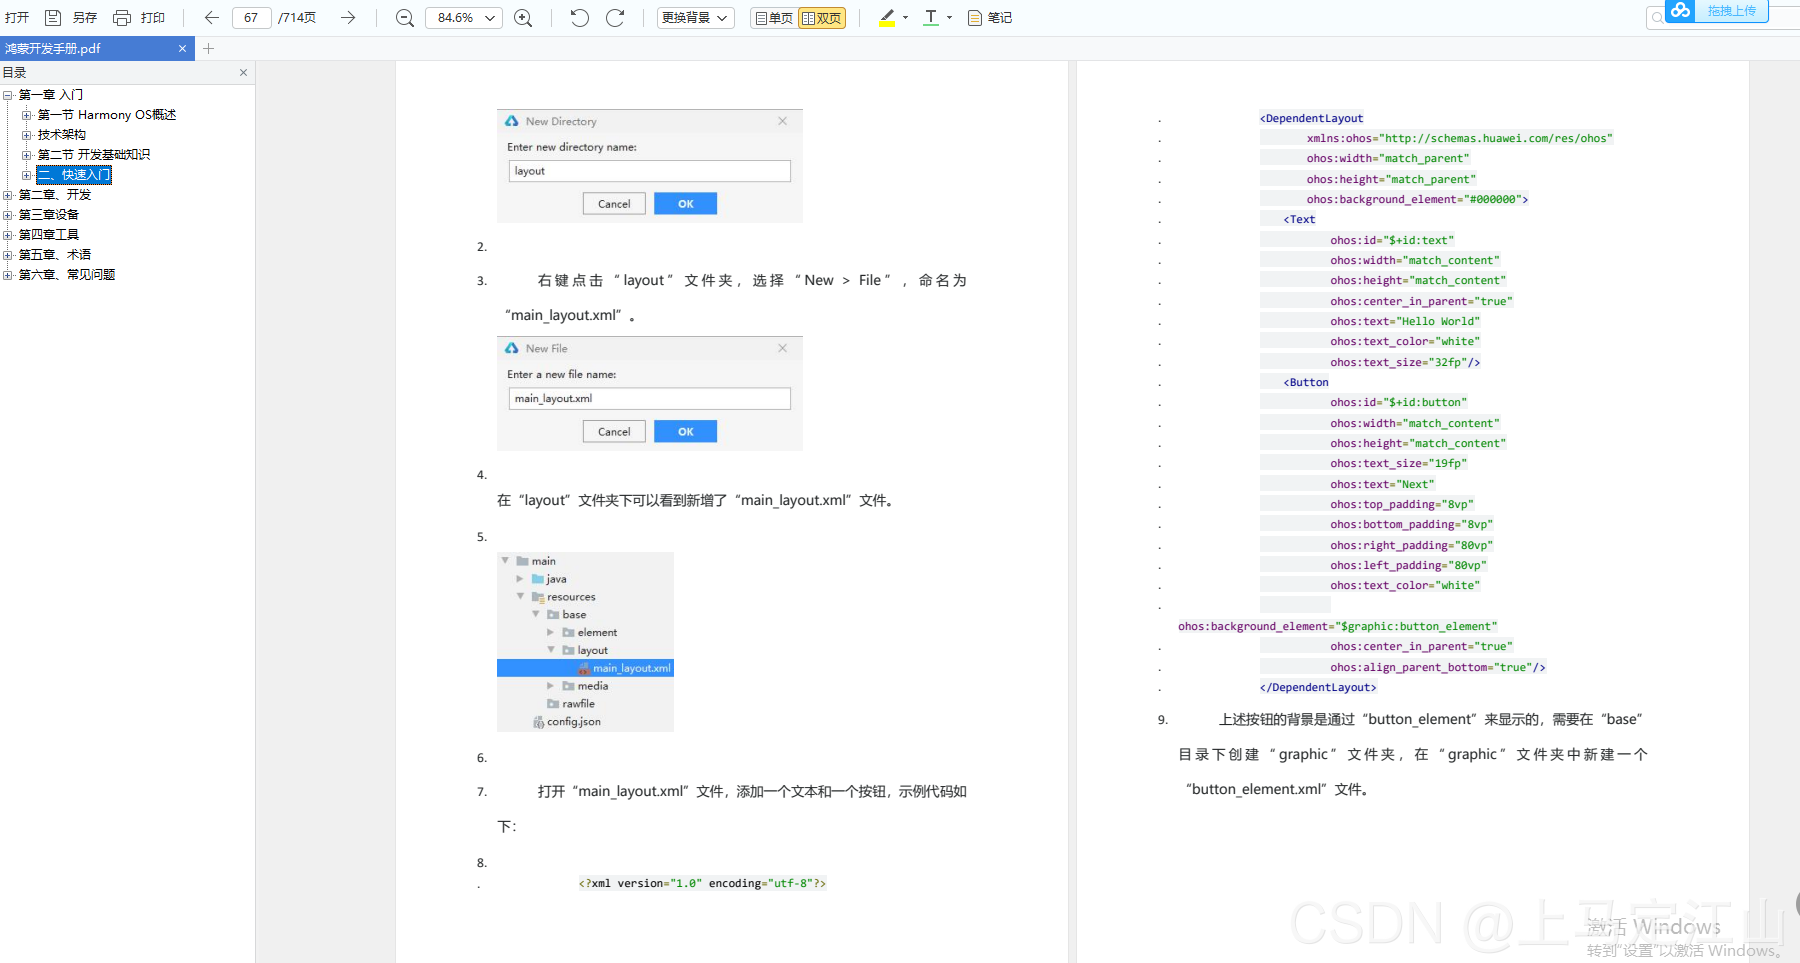
Task: Switch to 双页 double page view
Action: 822,18
